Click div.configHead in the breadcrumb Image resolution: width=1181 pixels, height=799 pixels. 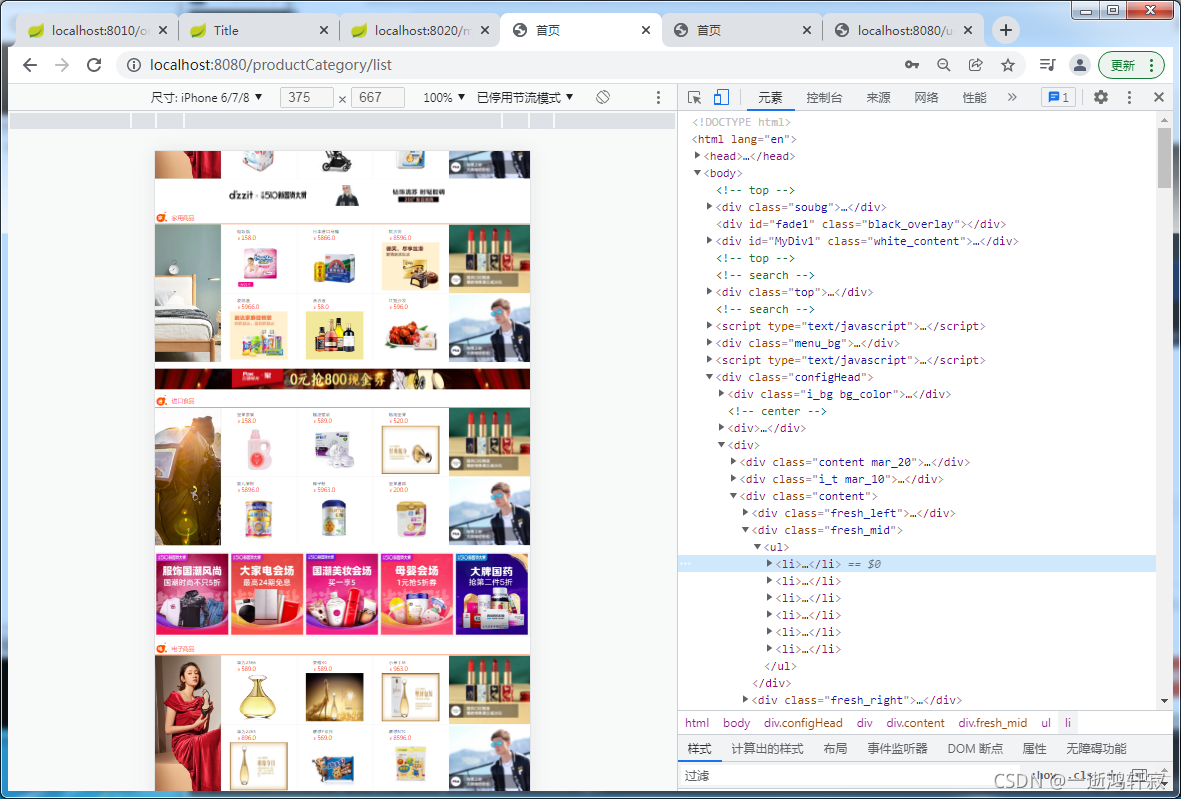click(x=804, y=723)
